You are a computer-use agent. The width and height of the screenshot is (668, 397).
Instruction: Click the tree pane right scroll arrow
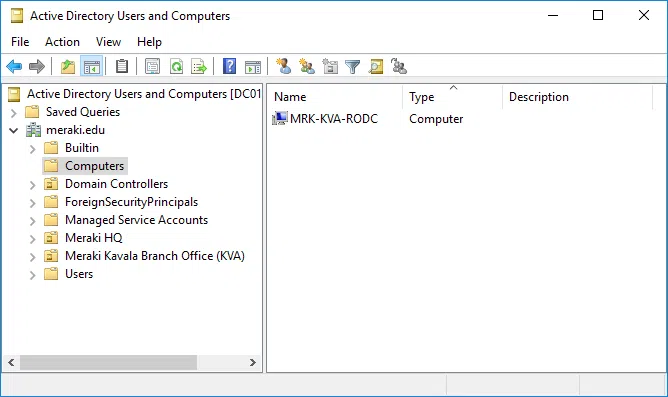(x=253, y=362)
